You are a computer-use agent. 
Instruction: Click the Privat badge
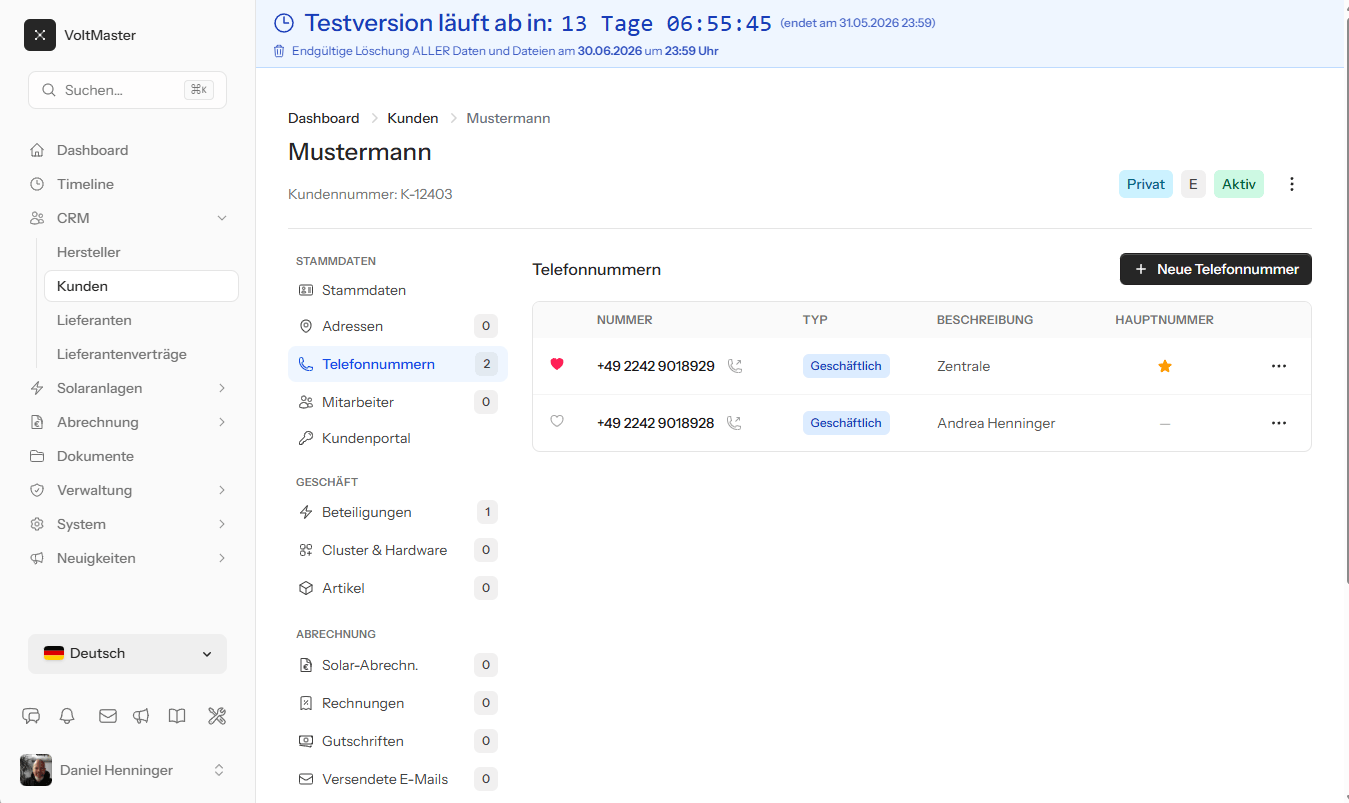(x=1146, y=184)
